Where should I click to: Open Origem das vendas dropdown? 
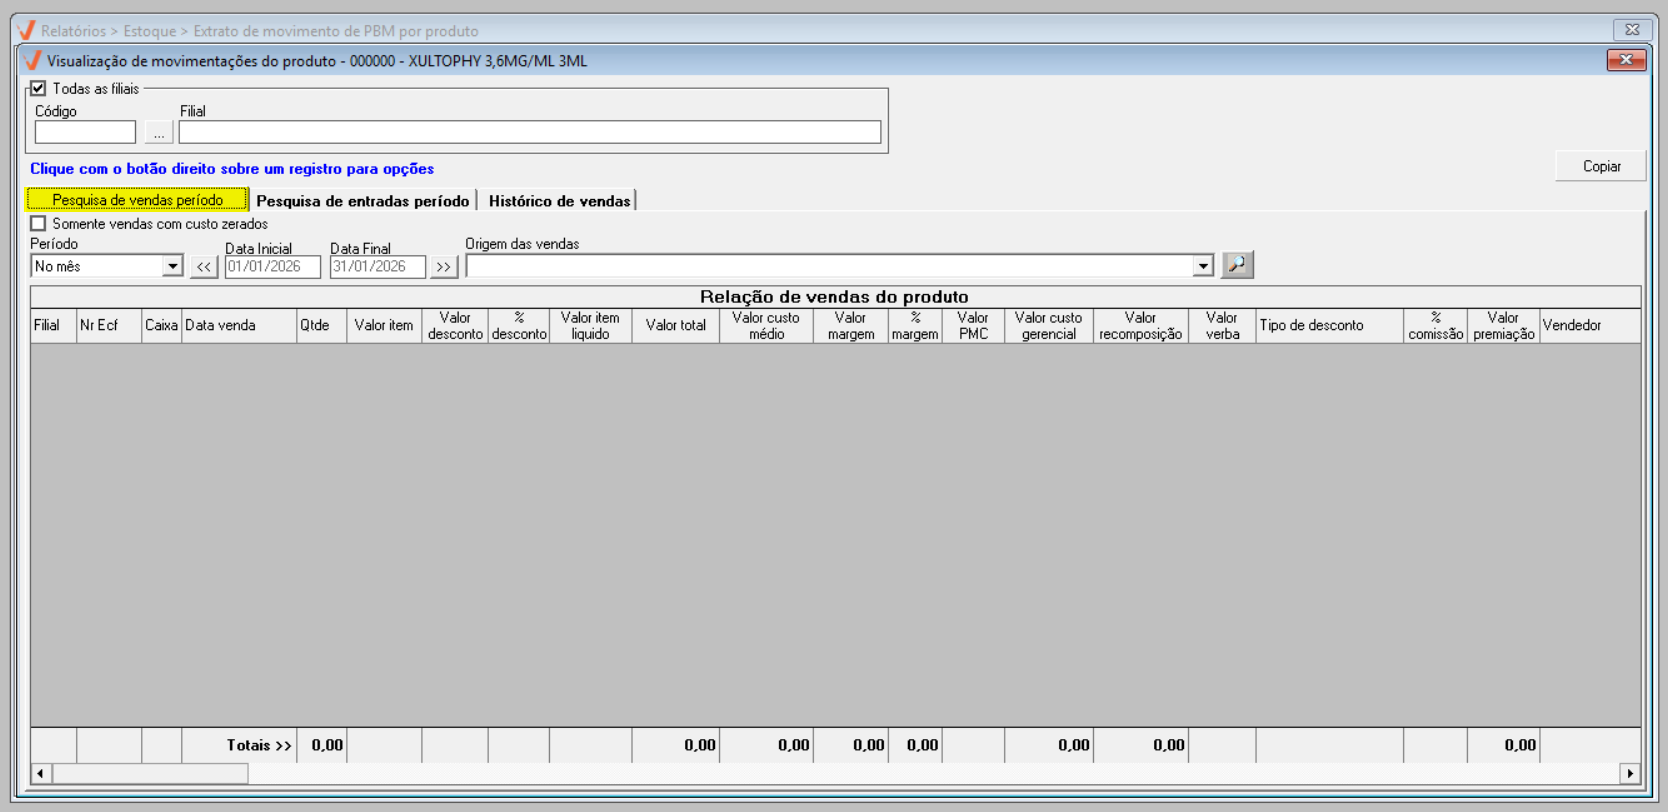tap(1203, 267)
